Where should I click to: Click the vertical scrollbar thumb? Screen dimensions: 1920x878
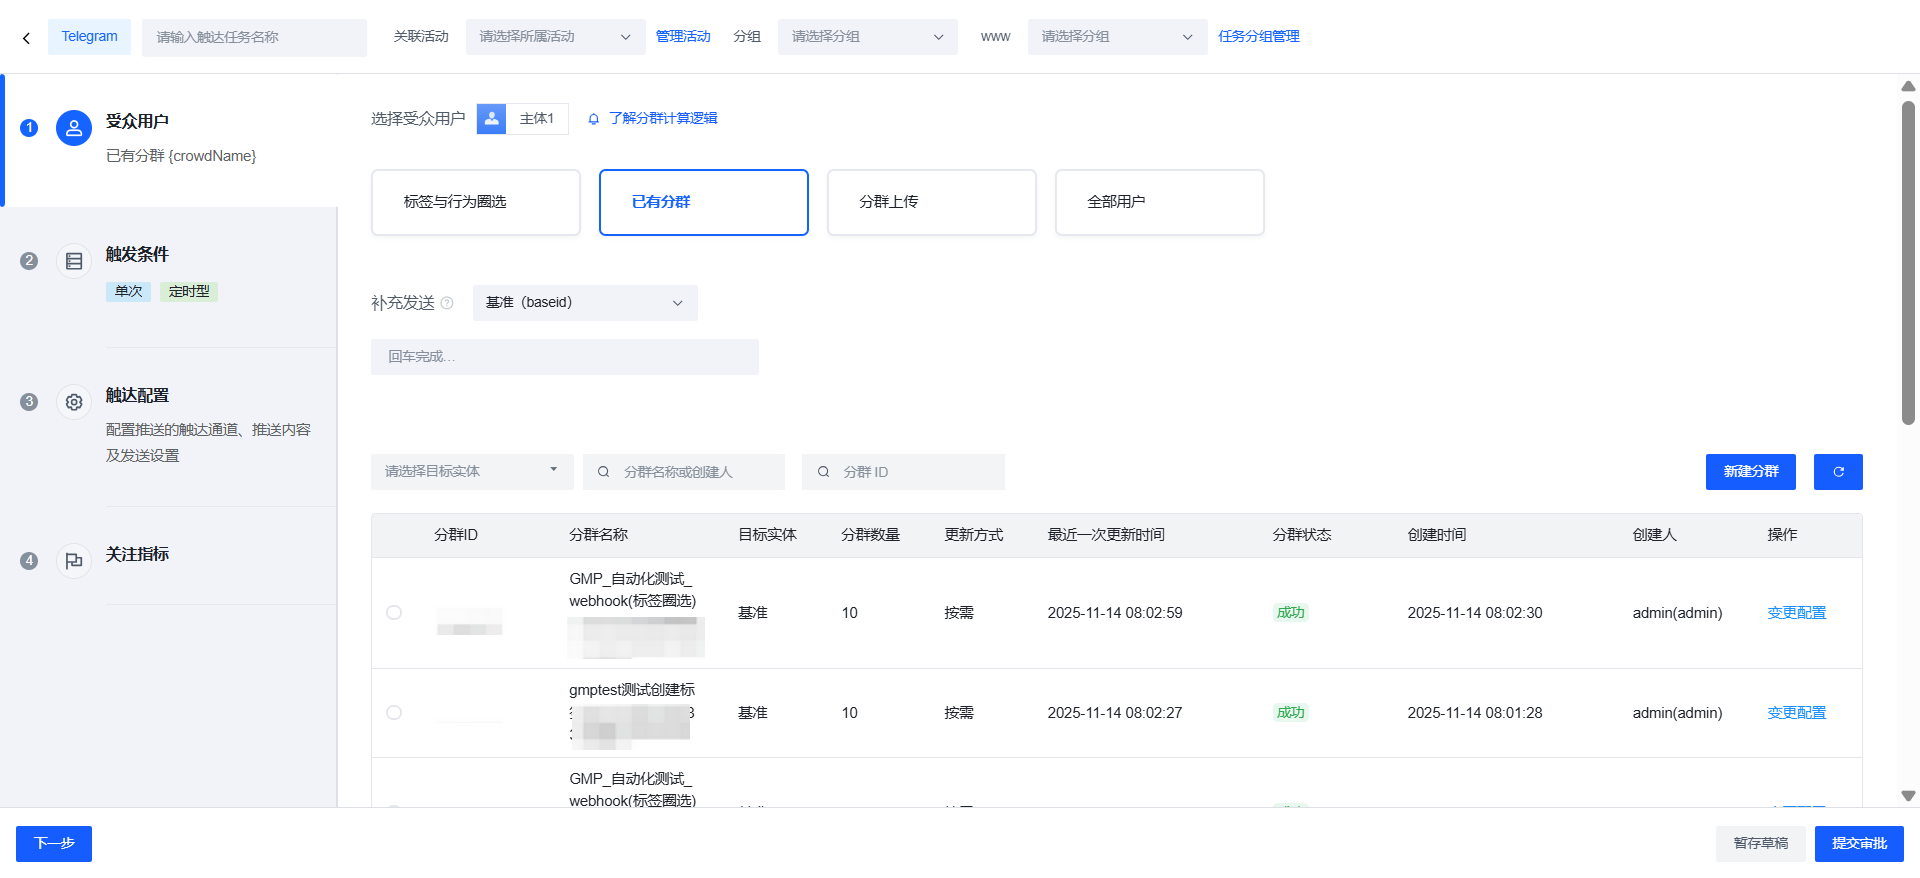[x=1908, y=260]
